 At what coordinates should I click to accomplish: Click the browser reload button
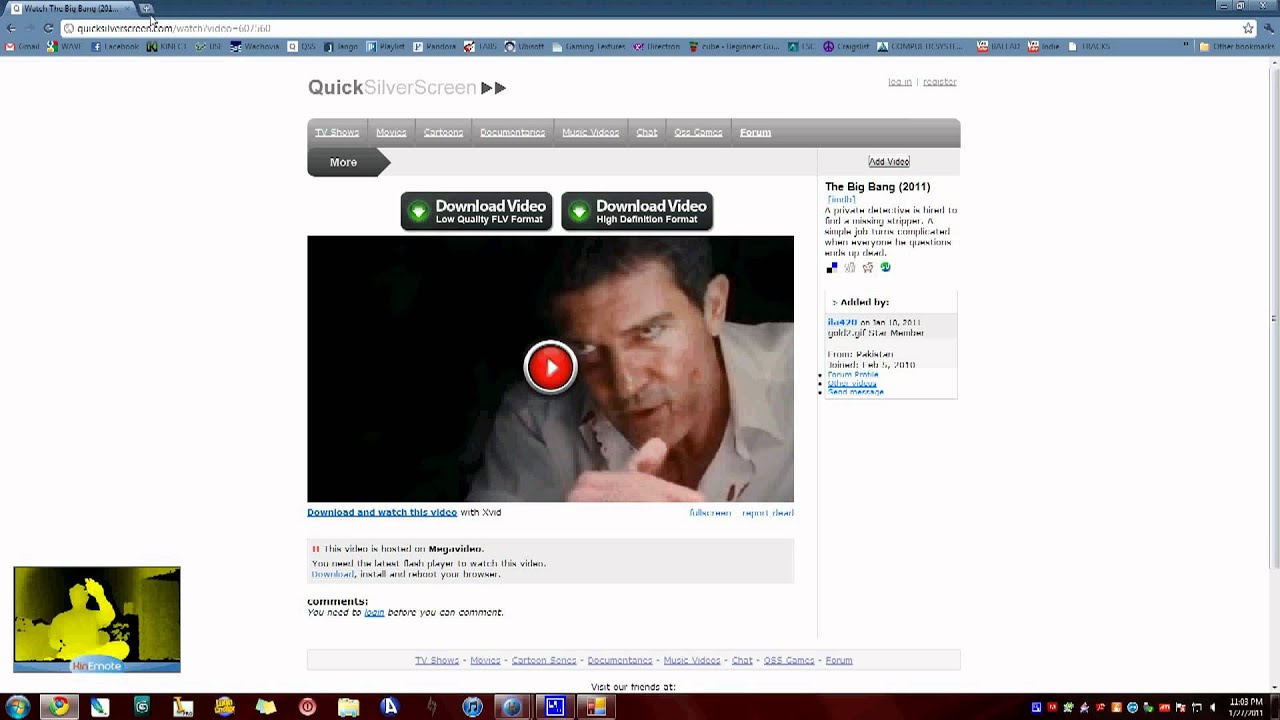pos(48,28)
